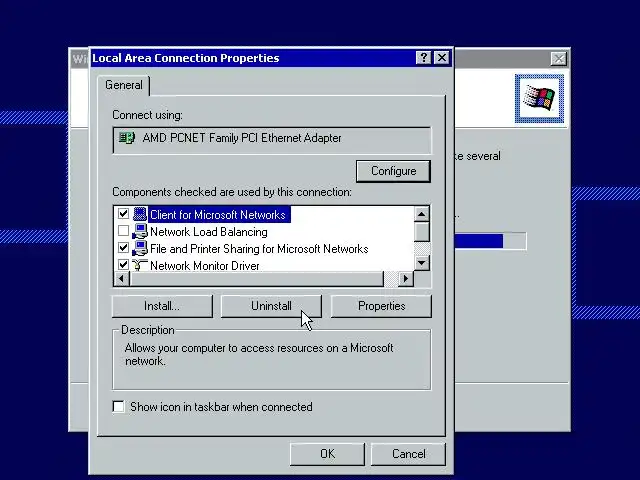
Task: Enable Show icon in taskbar when connected
Action: pos(118,407)
